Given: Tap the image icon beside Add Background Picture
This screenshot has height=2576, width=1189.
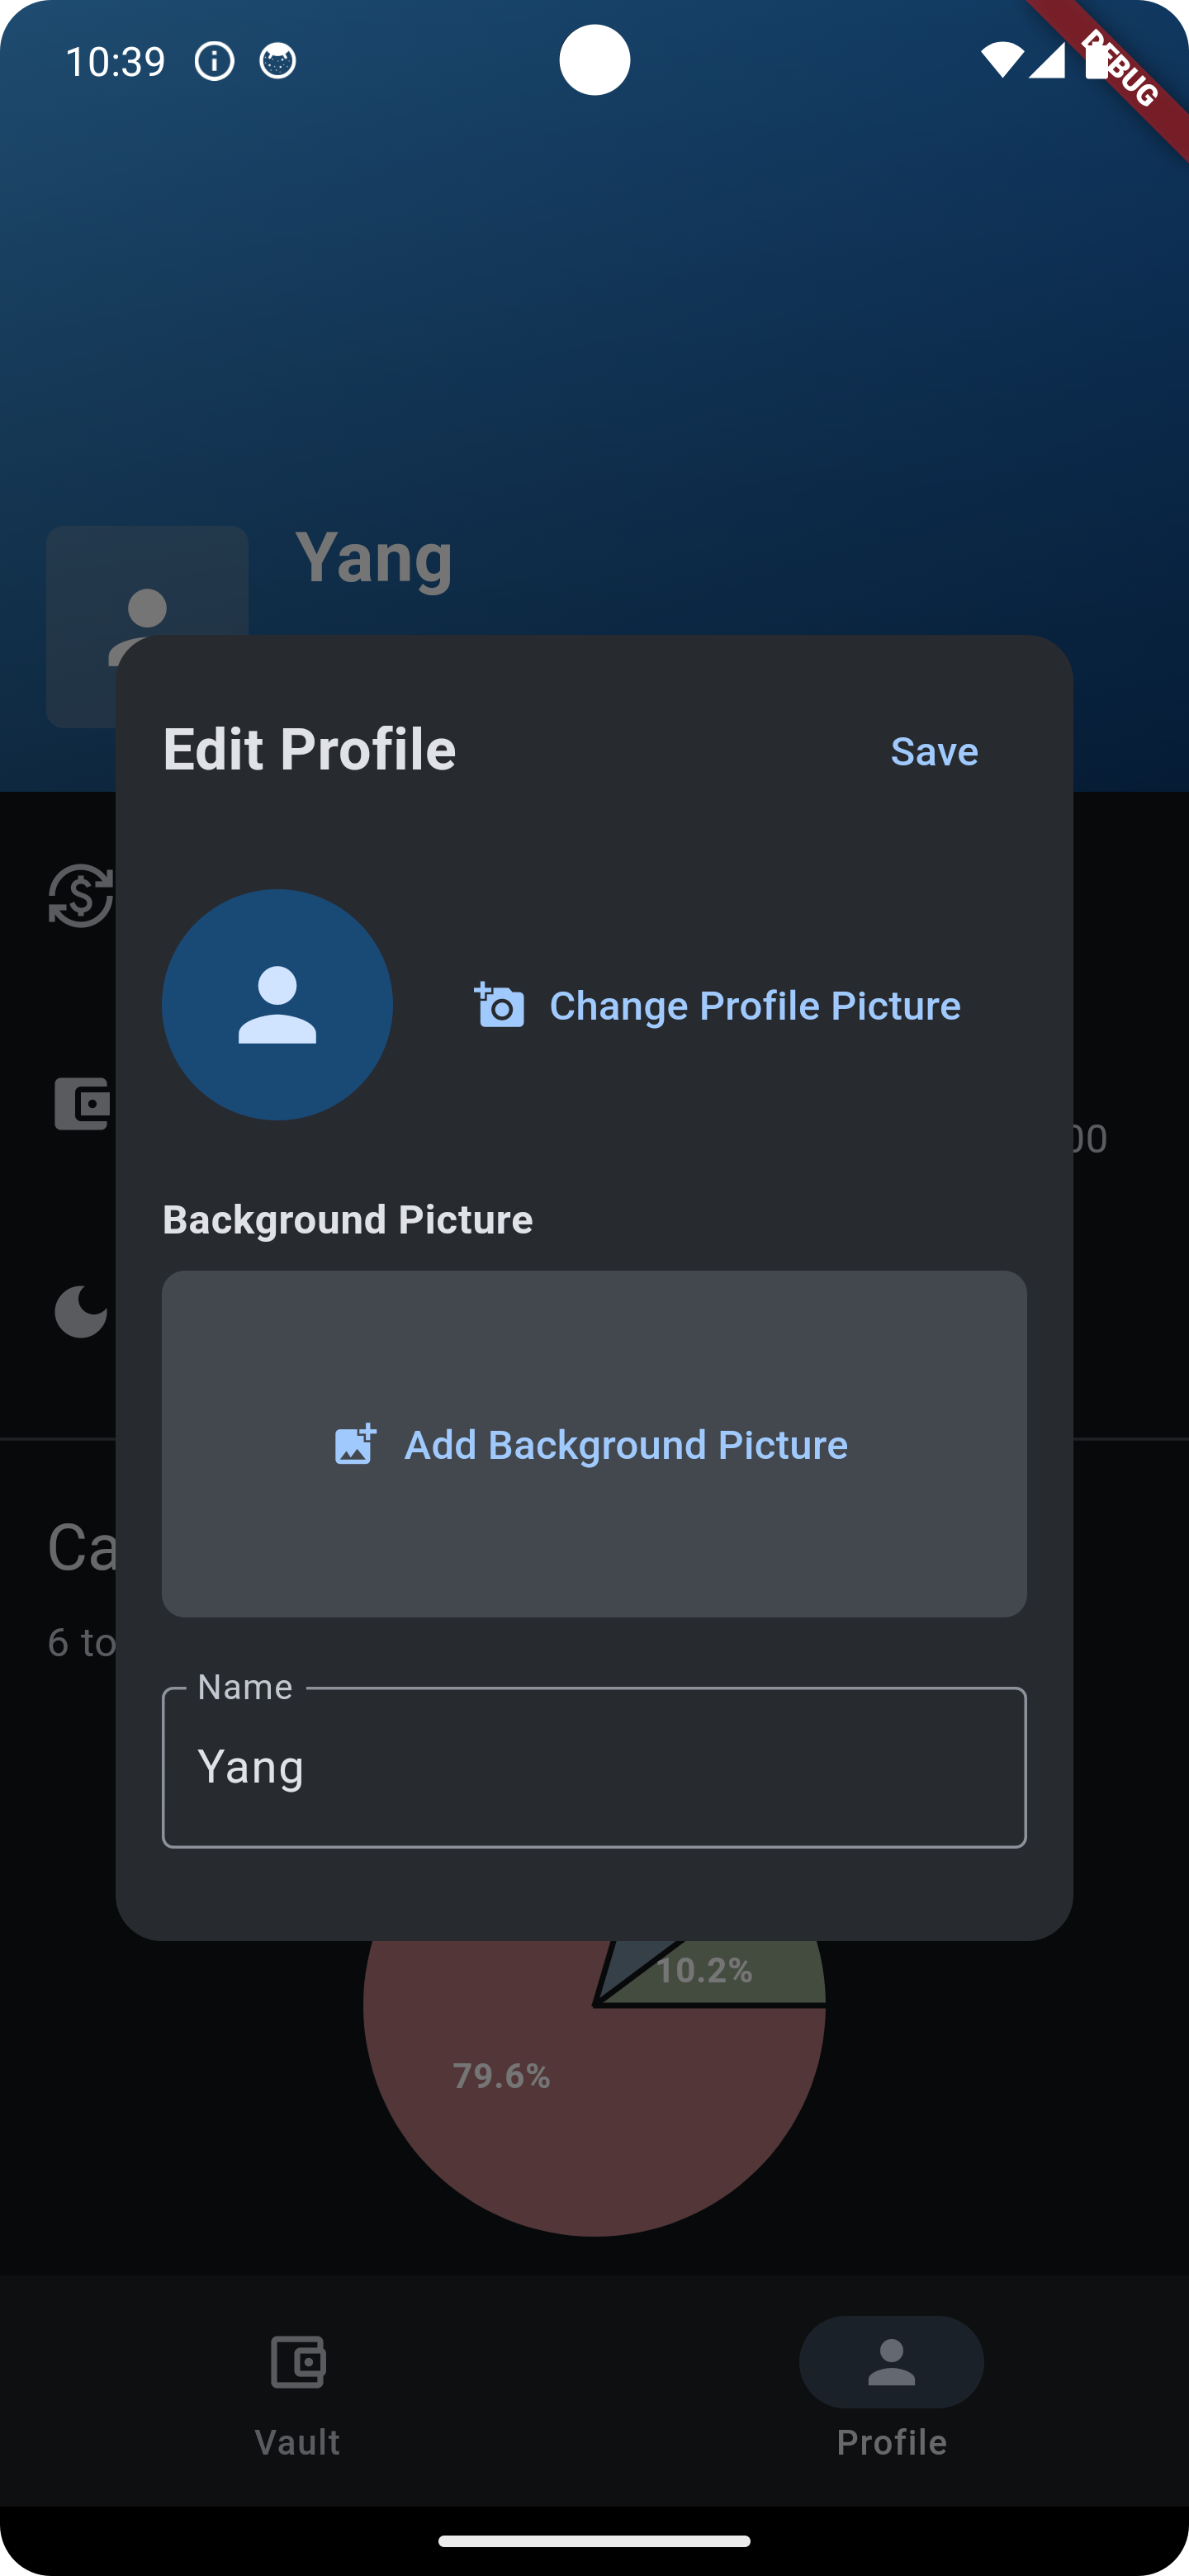Looking at the screenshot, I should (x=354, y=1444).
